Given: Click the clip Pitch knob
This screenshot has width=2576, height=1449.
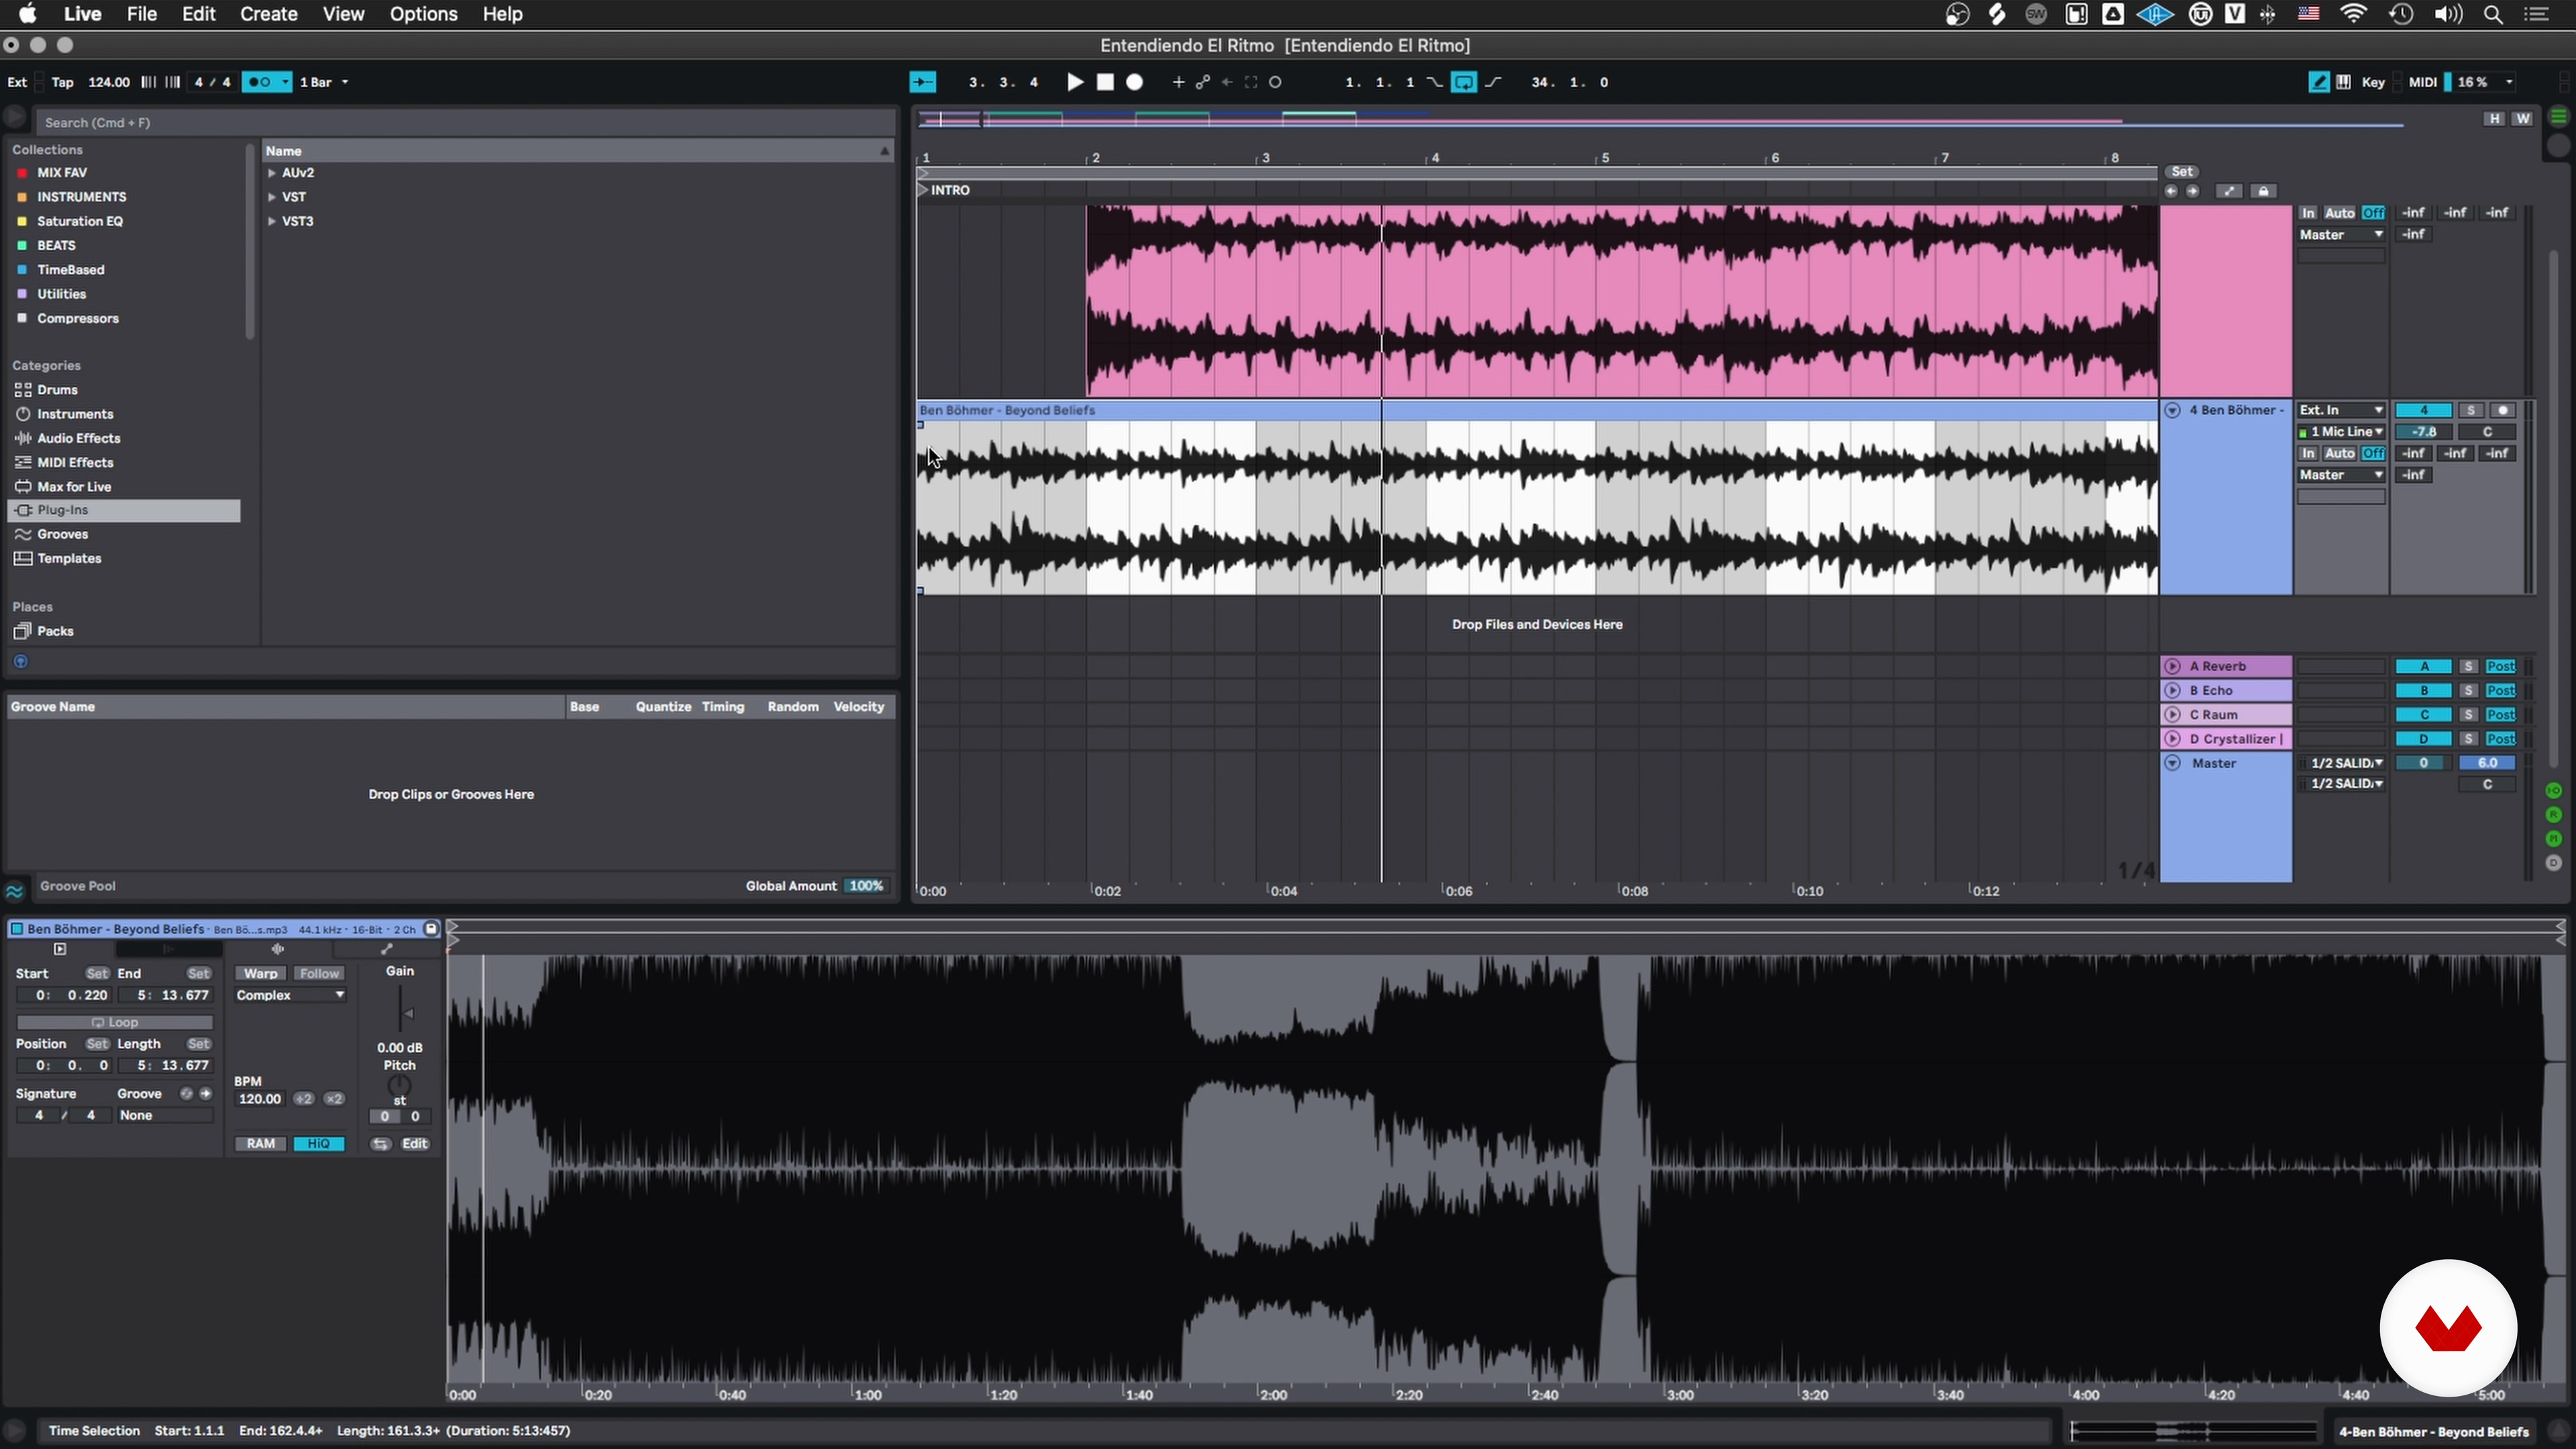Looking at the screenshot, I should 399,1085.
